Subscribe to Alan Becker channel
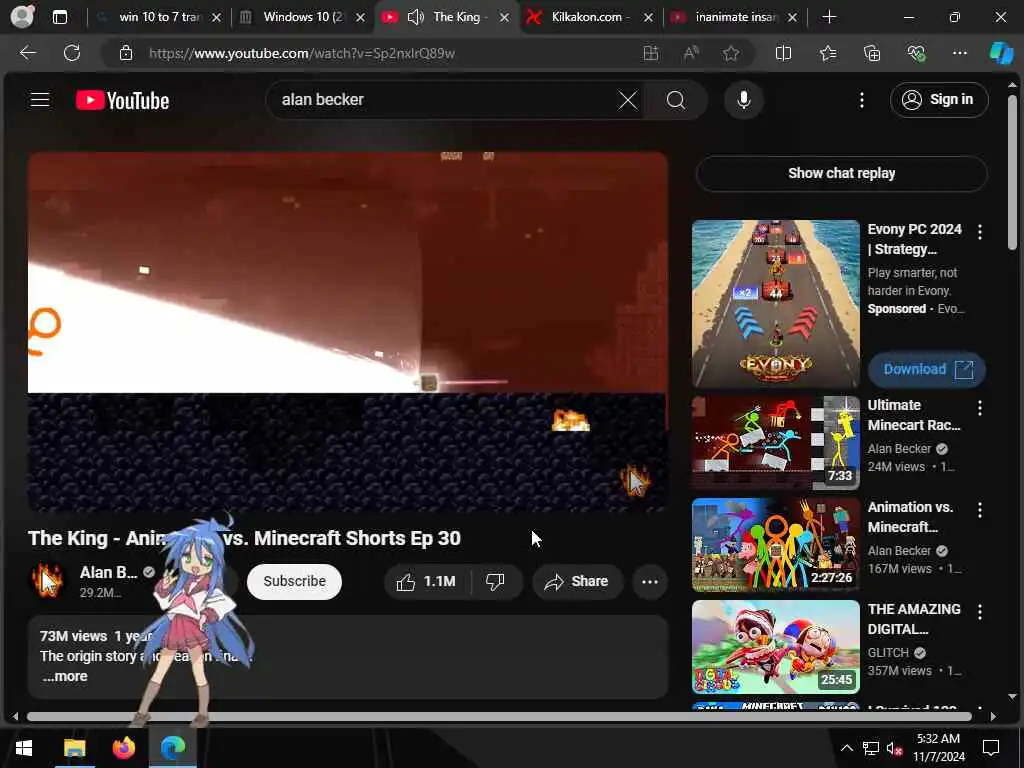This screenshot has height=768, width=1024. coord(294,581)
